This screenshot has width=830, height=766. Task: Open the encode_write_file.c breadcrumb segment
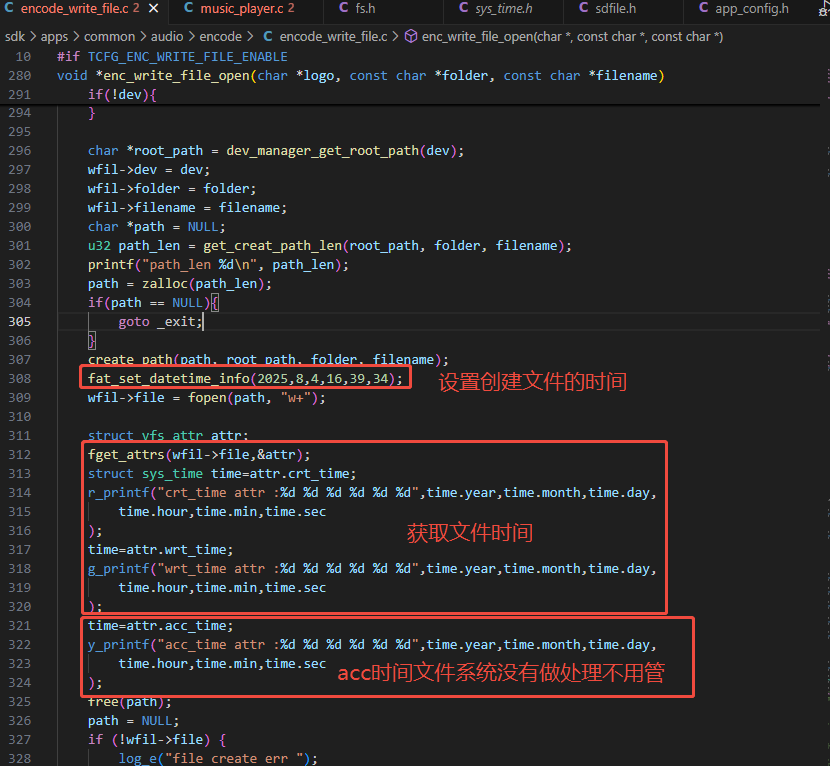tap(333, 37)
